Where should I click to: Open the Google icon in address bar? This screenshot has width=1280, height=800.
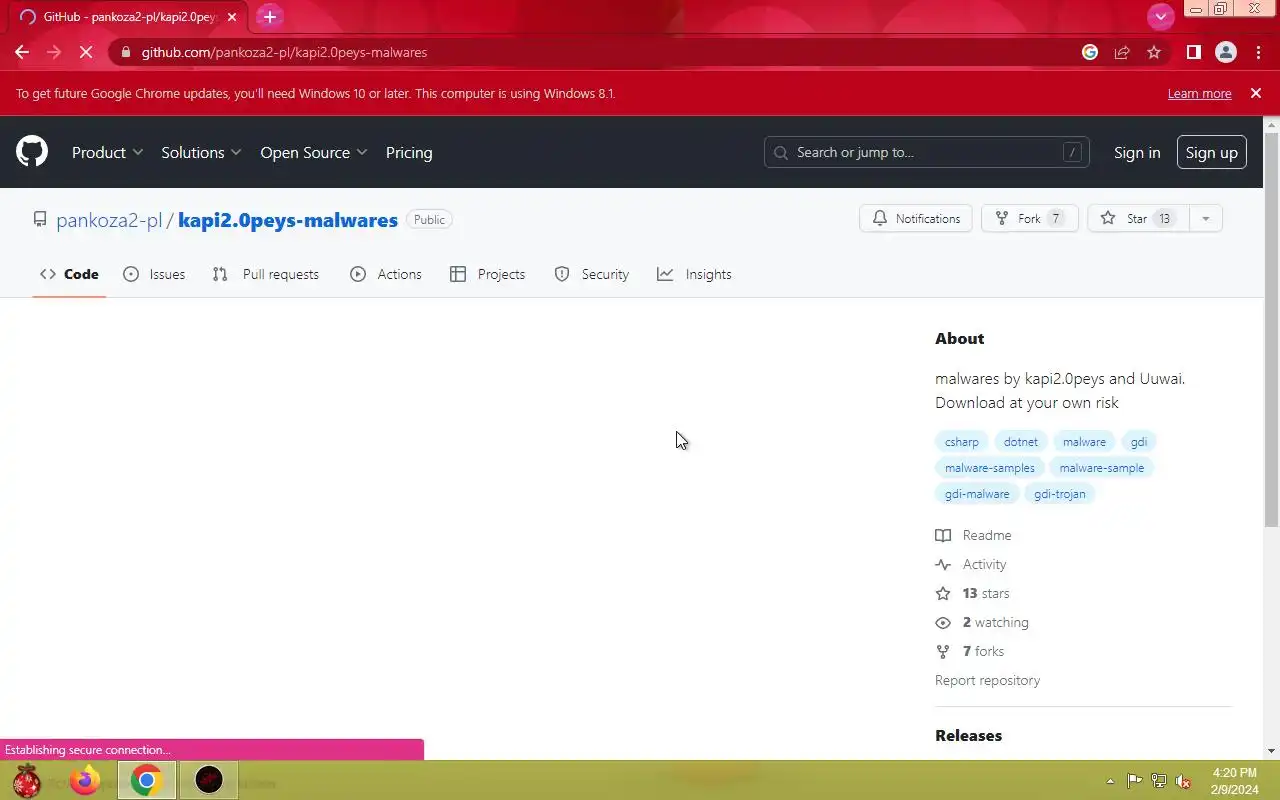1090,52
